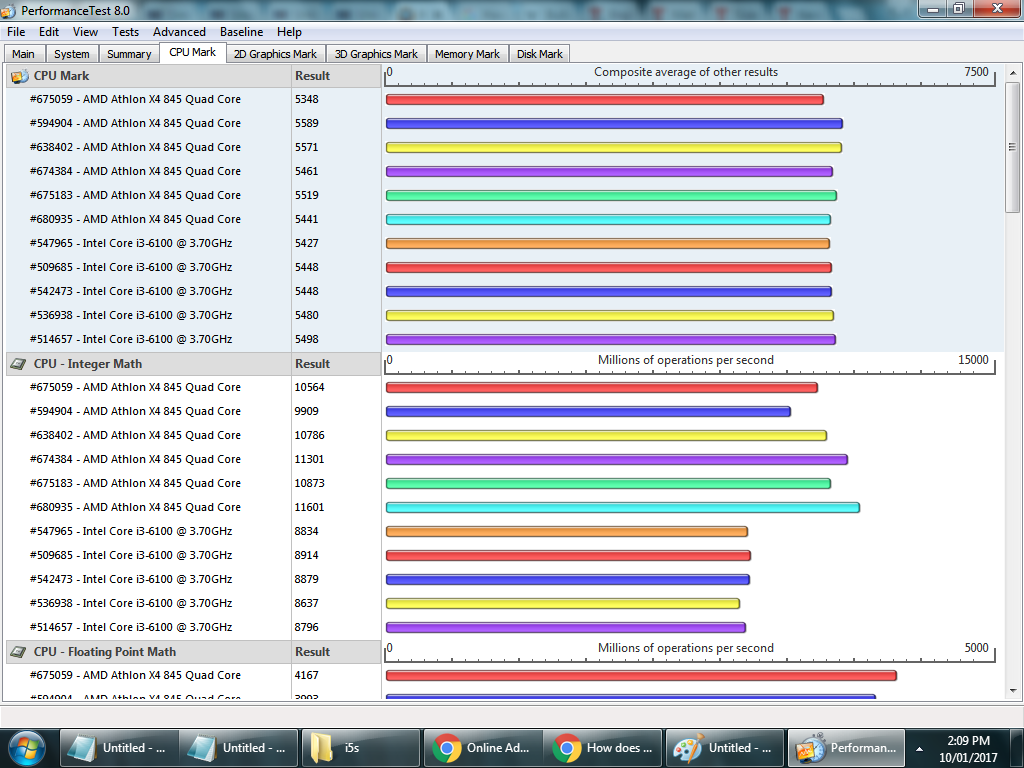
Task: Click the Integer Math result value 11301
Action: [x=310, y=459]
